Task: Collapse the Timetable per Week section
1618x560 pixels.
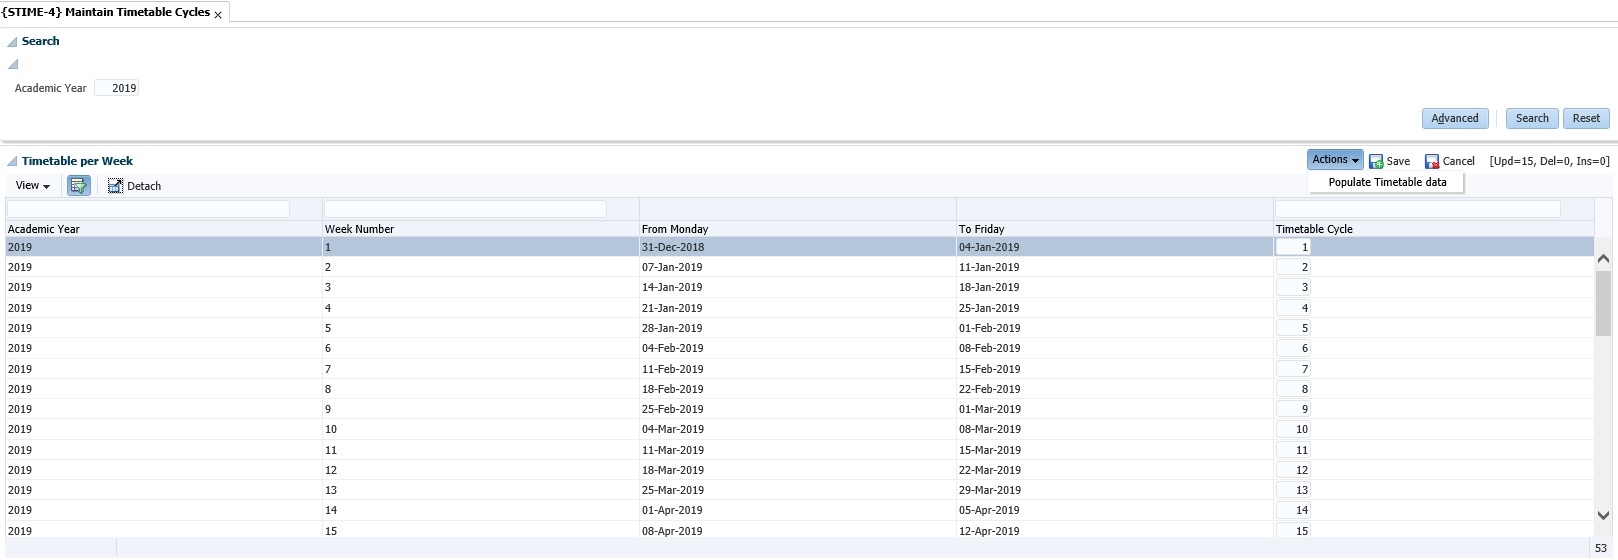Action: (x=12, y=162)
